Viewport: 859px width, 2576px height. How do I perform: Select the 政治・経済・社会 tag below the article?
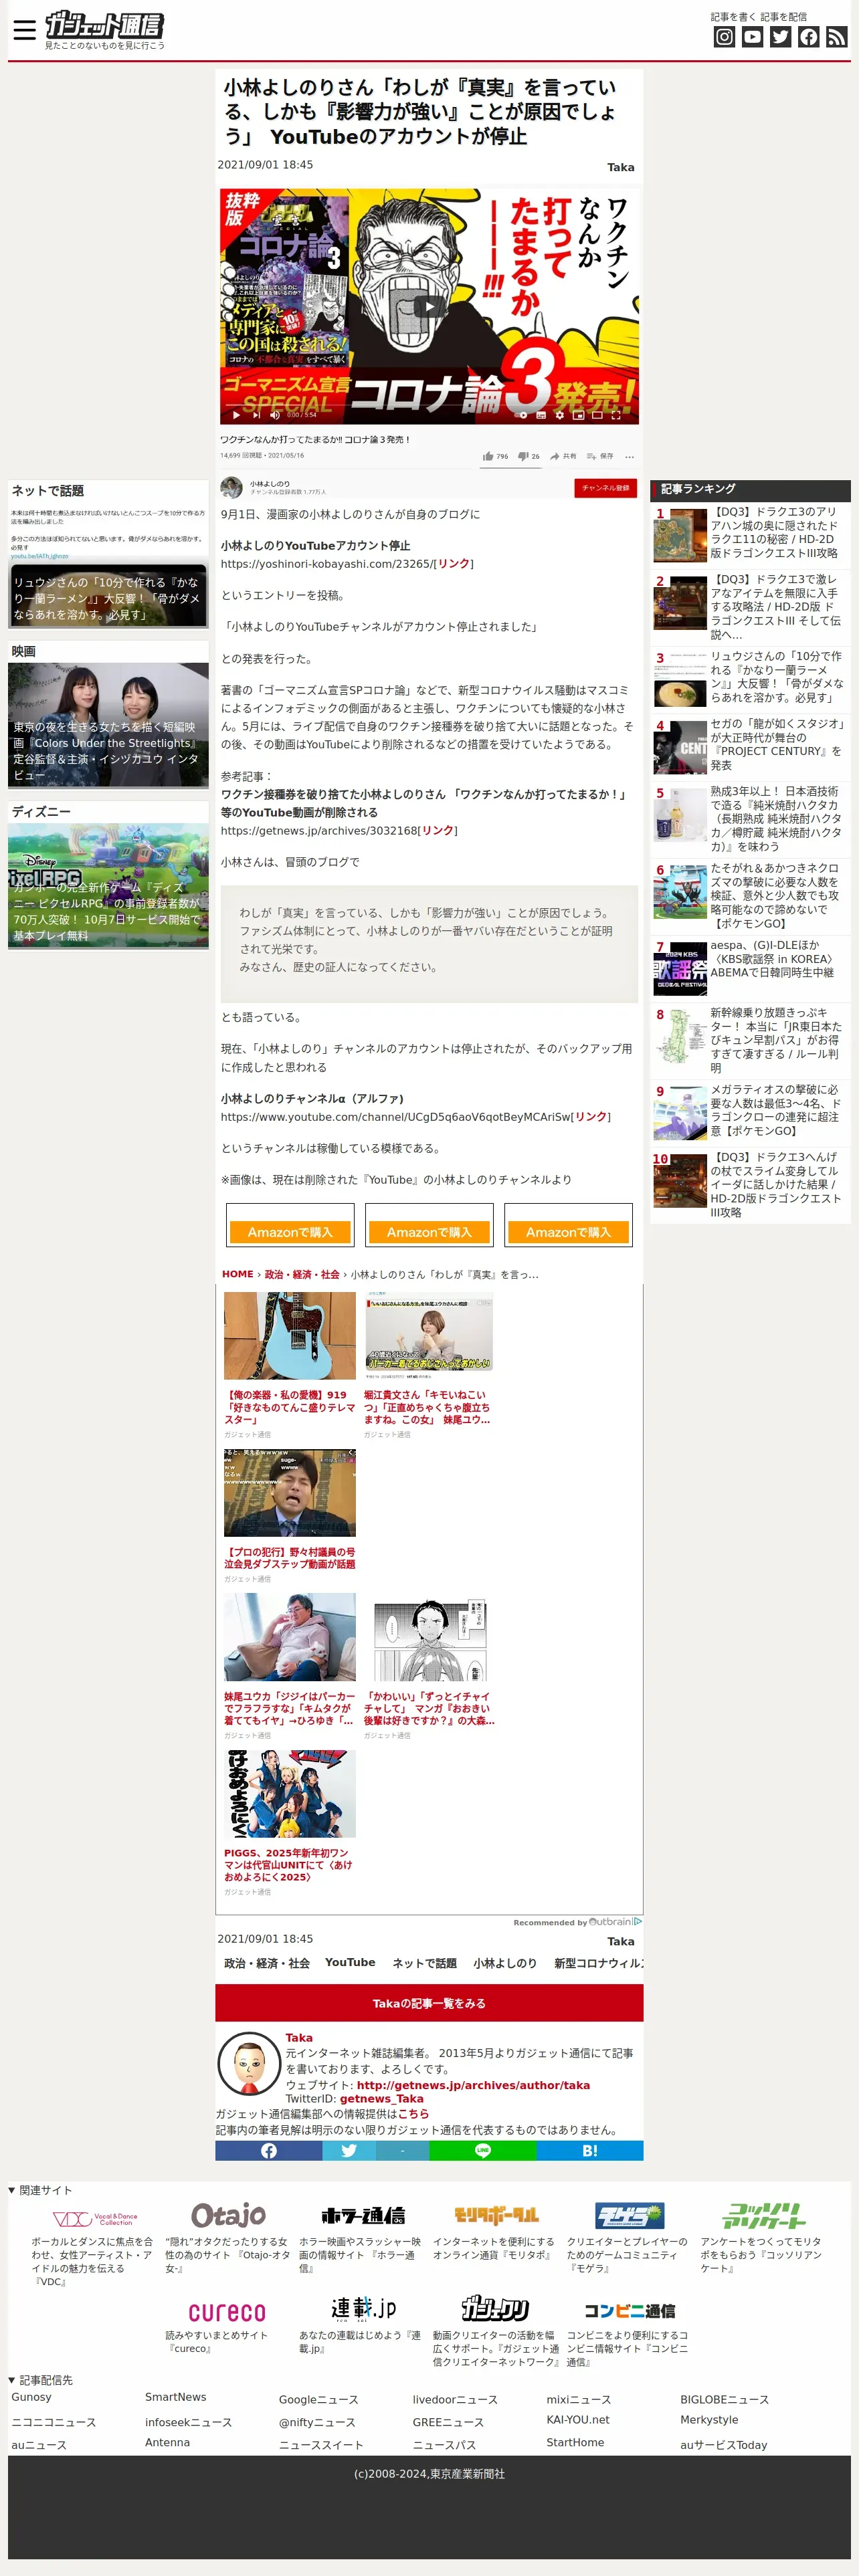coord(267,1963)
